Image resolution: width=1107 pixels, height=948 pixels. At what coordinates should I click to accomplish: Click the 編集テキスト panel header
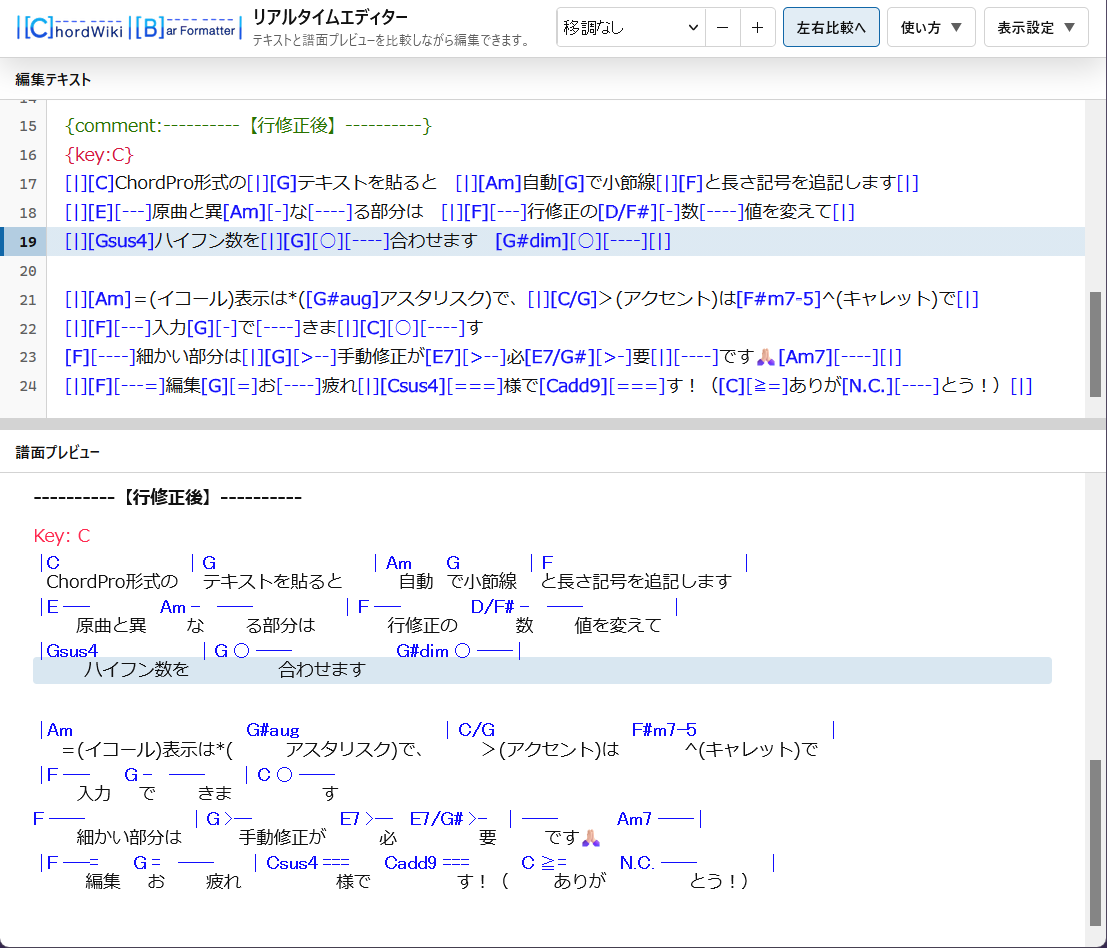53,80
